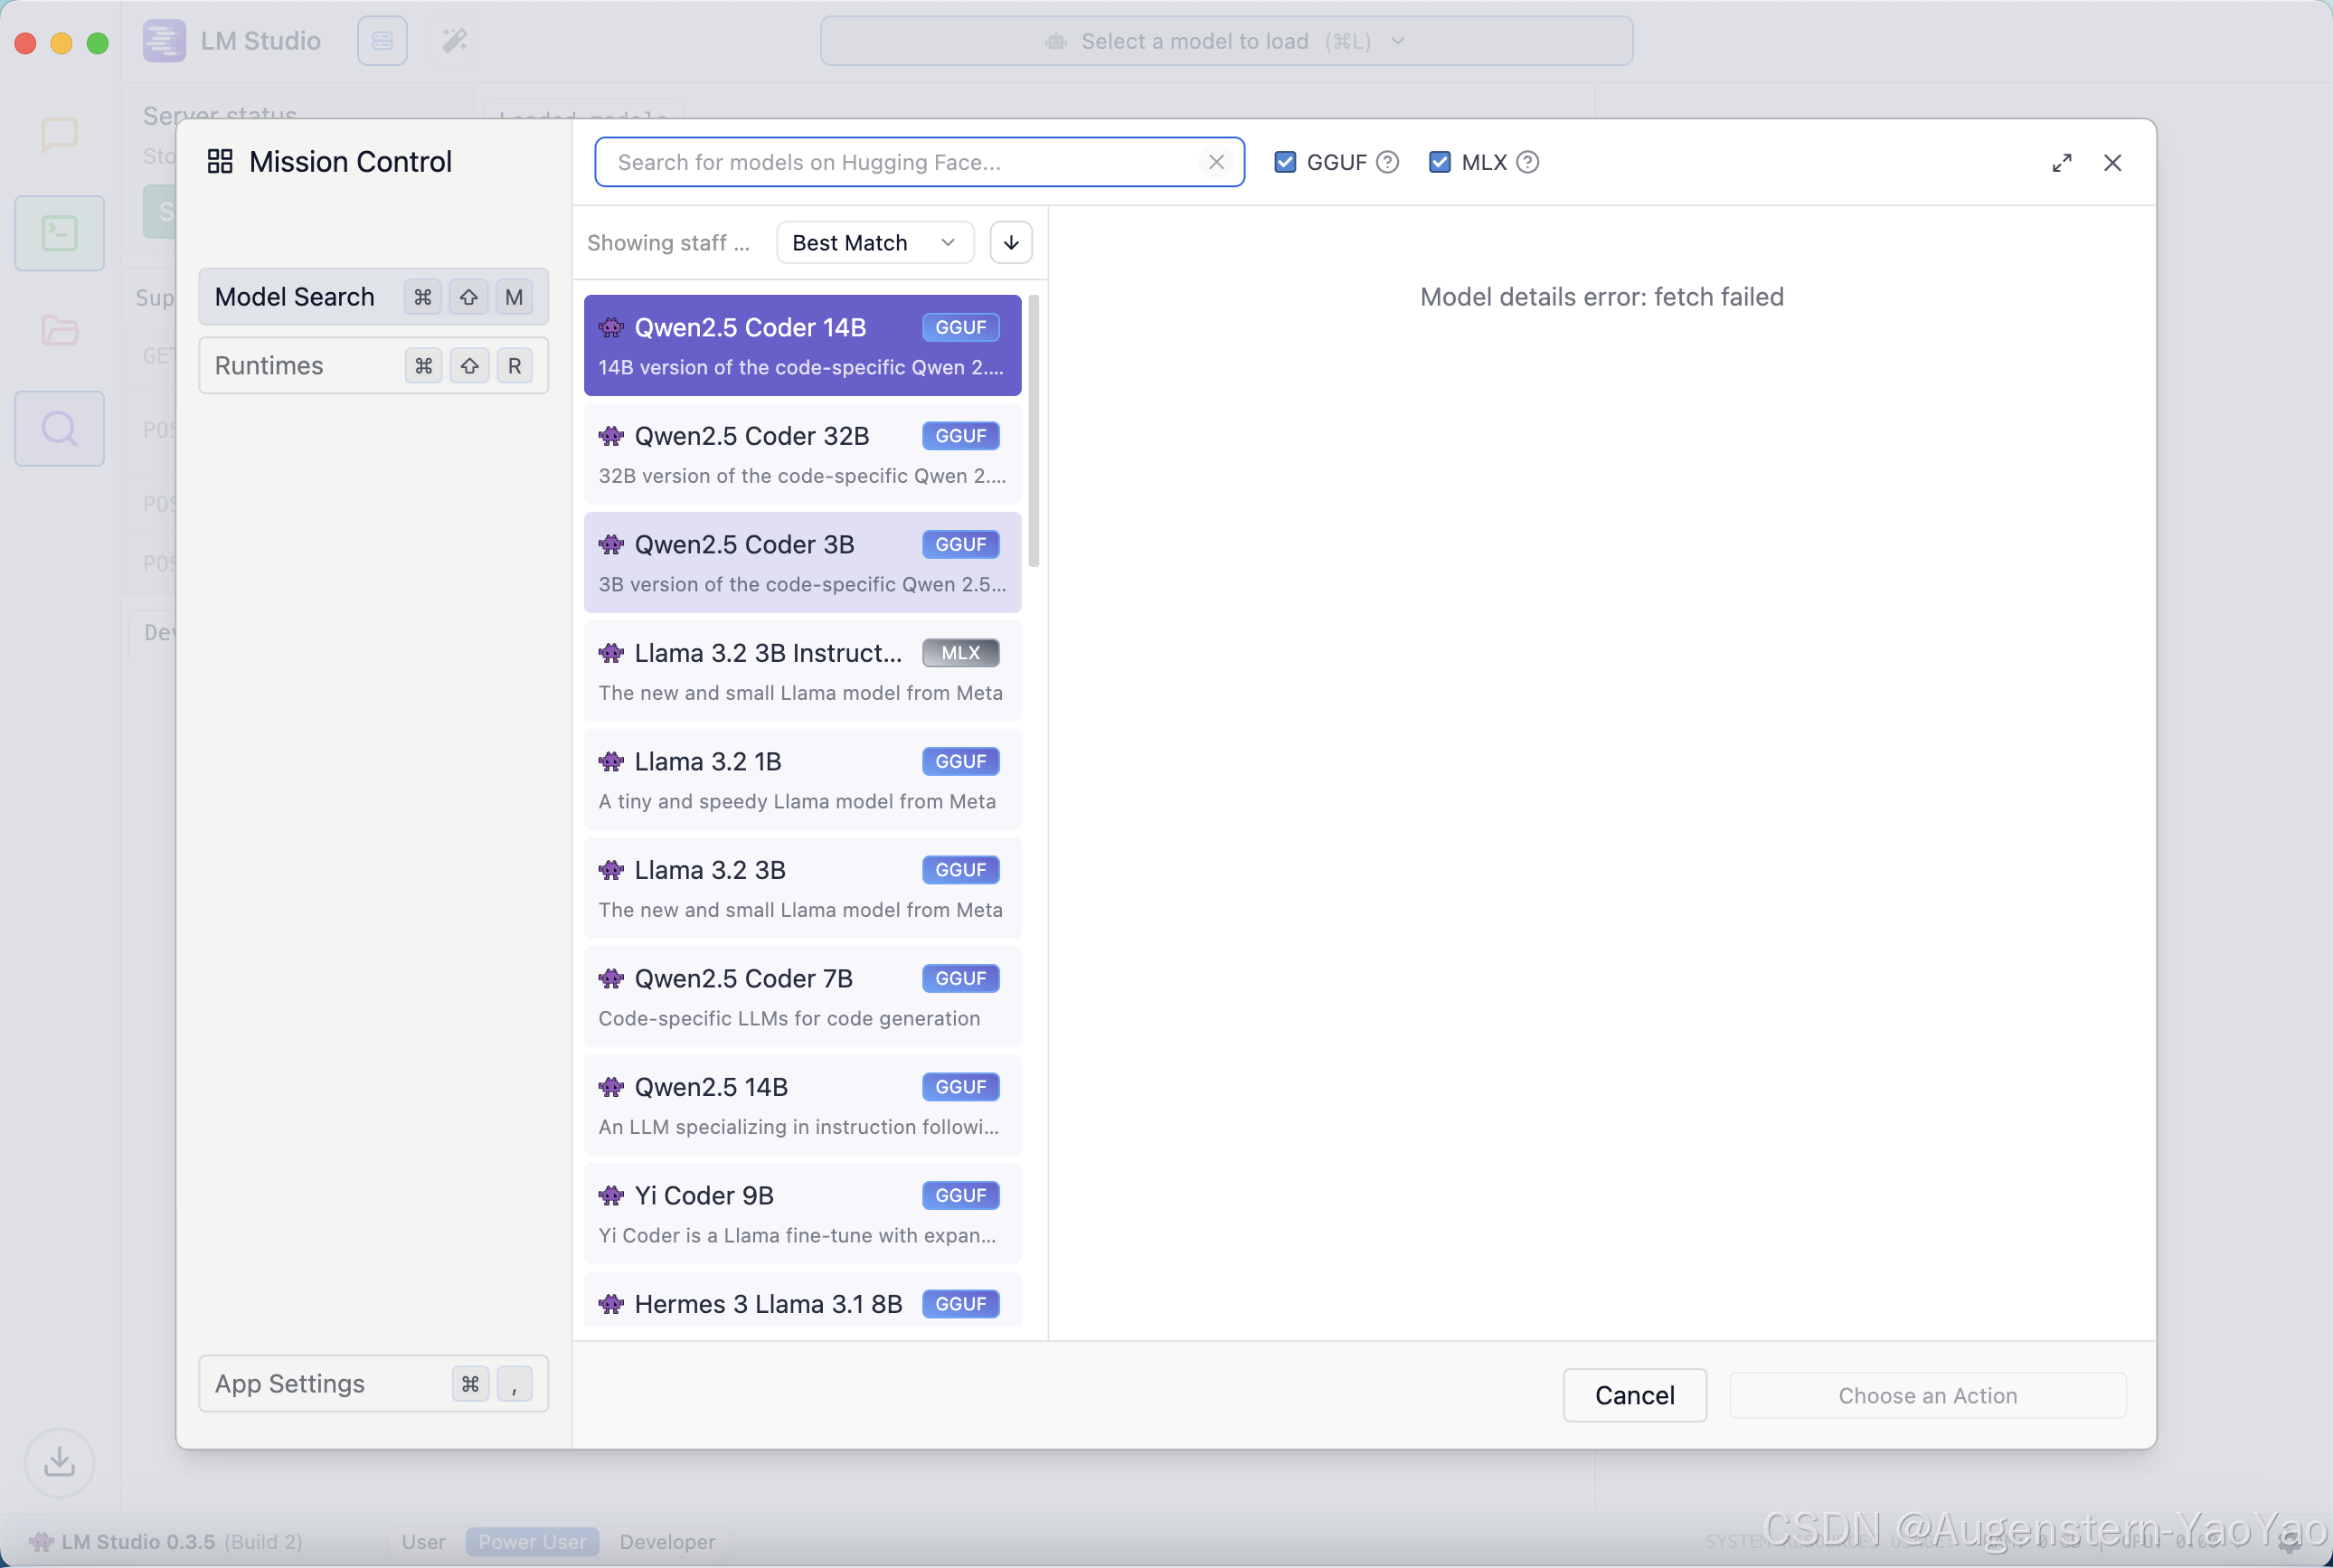Click 'Code-specific LLMs for code generation' text
The image size is (2333, 1568).
[x=789, y=1018]
